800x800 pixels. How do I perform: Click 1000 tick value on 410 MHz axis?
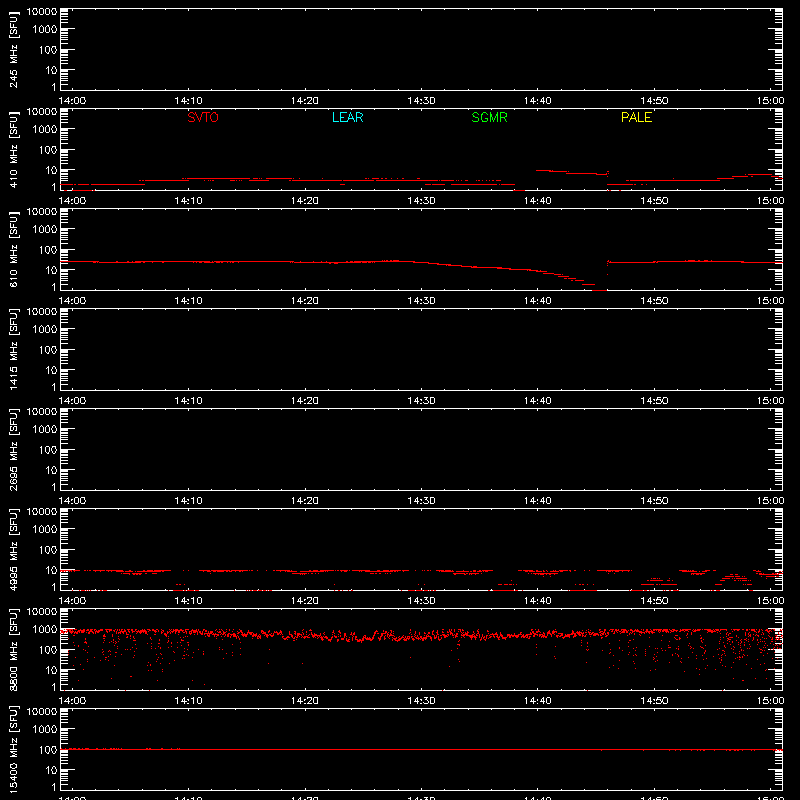pos(45,130)
